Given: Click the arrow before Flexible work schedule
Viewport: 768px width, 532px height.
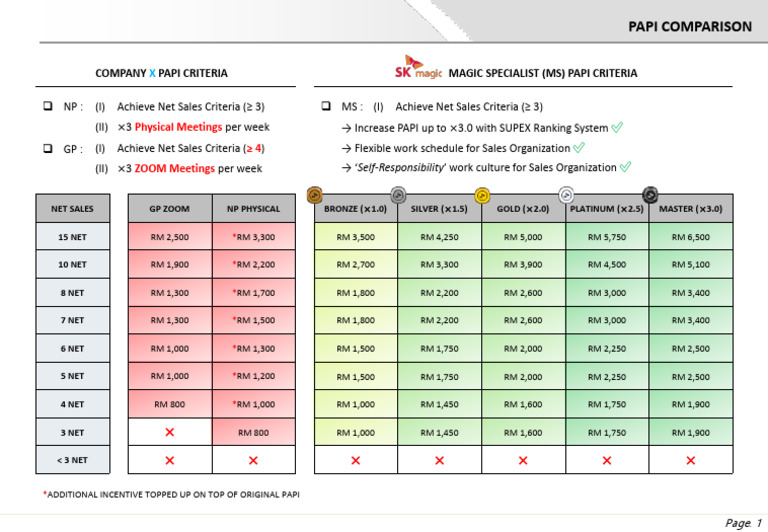Looking at the screenshot, I should [x=346, y=148].
